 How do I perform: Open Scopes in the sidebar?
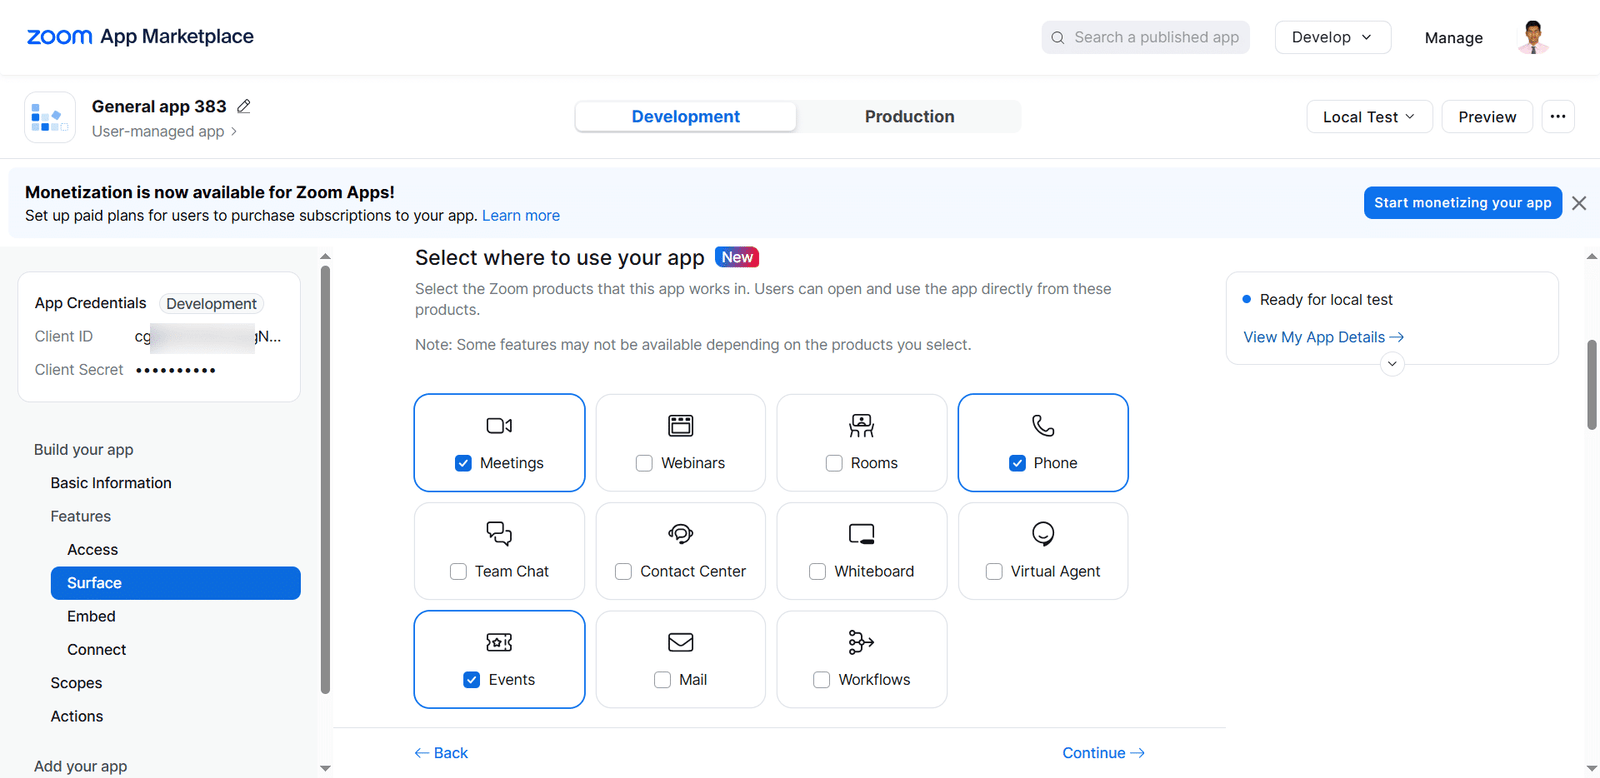[76, 683]
